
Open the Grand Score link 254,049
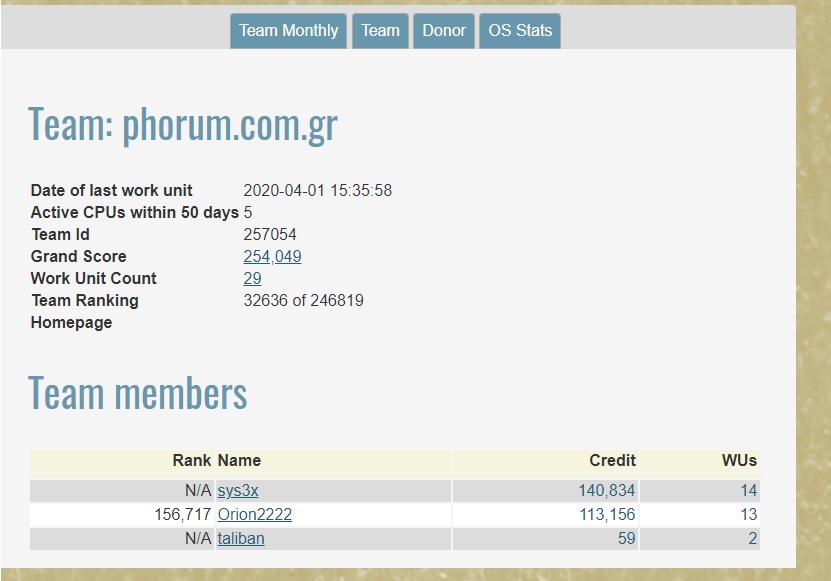click(x=272, y=257)
